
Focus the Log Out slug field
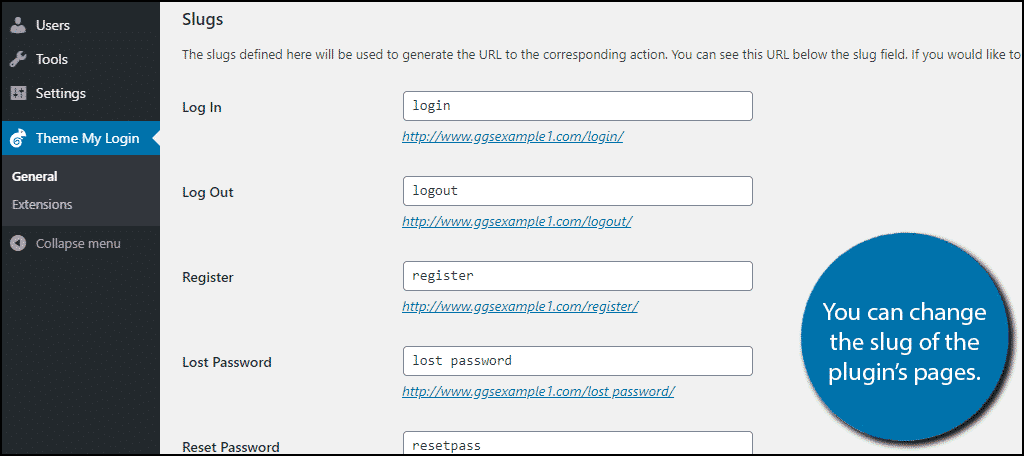click(577, 191)
